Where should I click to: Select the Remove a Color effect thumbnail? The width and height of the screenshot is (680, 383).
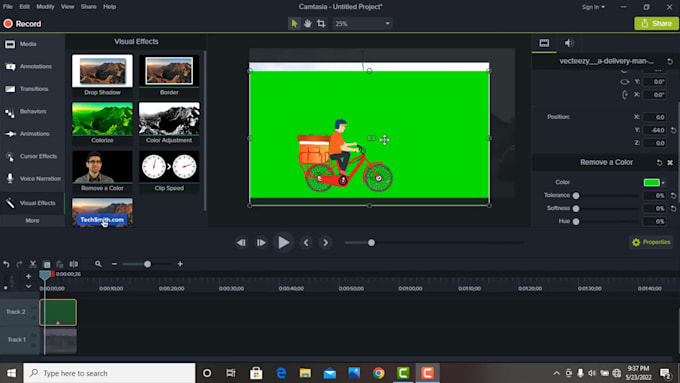pyautogui.click(x=102, y=167)
